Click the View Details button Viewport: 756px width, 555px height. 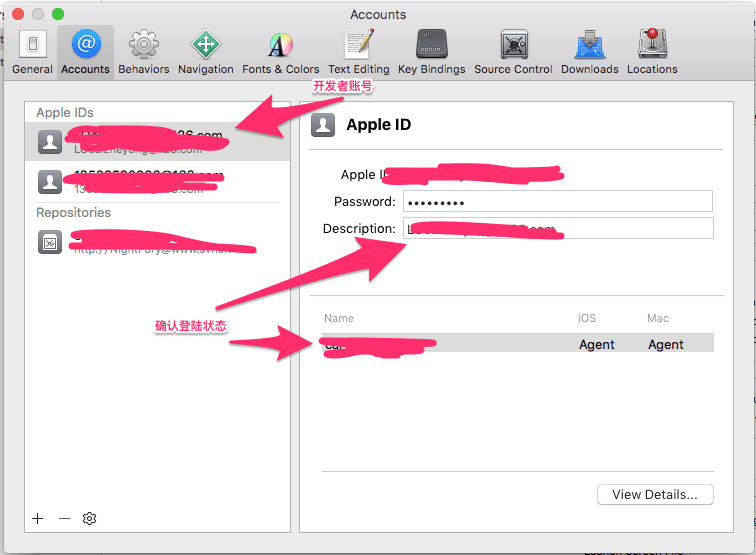(x=655, y=495)
